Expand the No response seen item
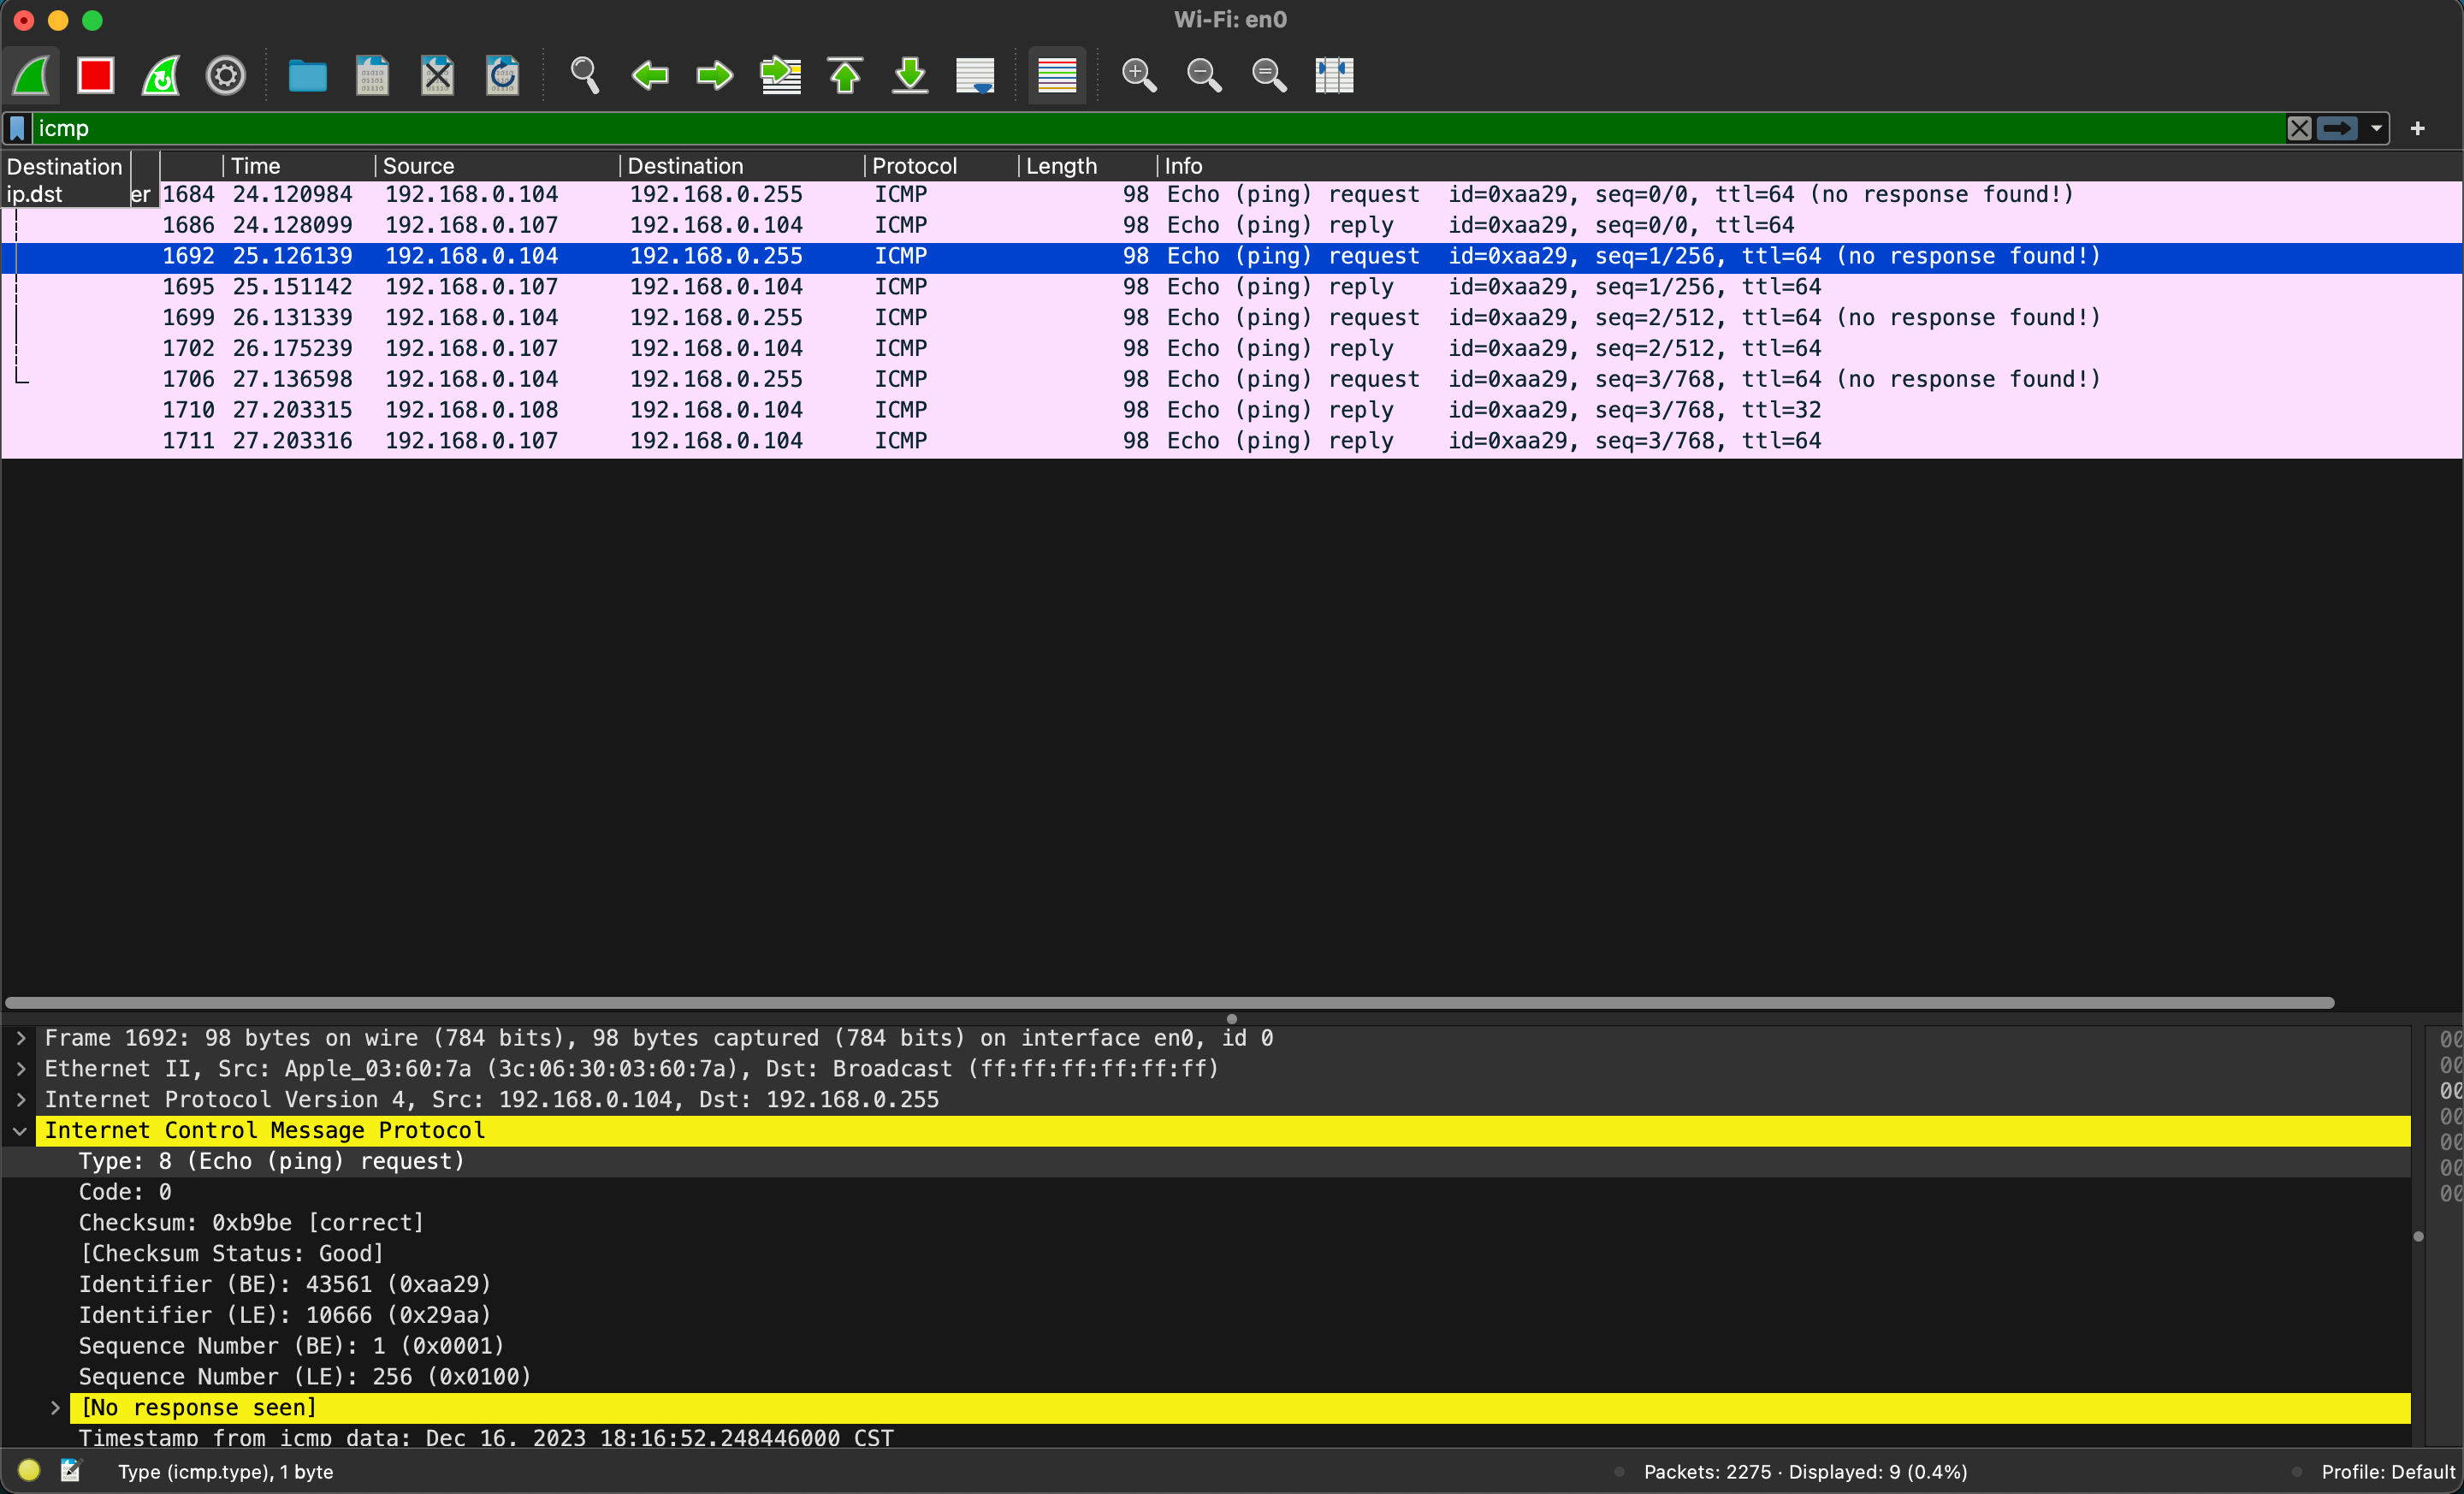This screenshot has height=1494, width=2464. pyautogui.click(x=55, y=1408)
